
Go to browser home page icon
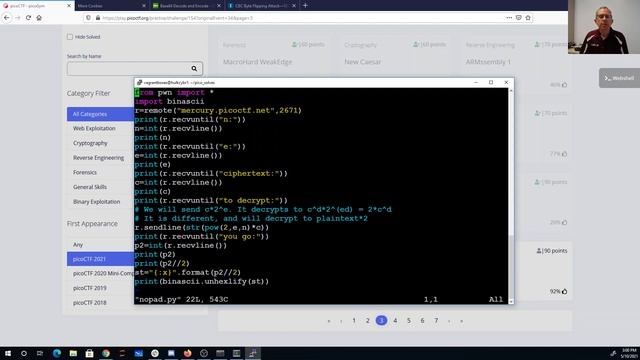[39, 18]
